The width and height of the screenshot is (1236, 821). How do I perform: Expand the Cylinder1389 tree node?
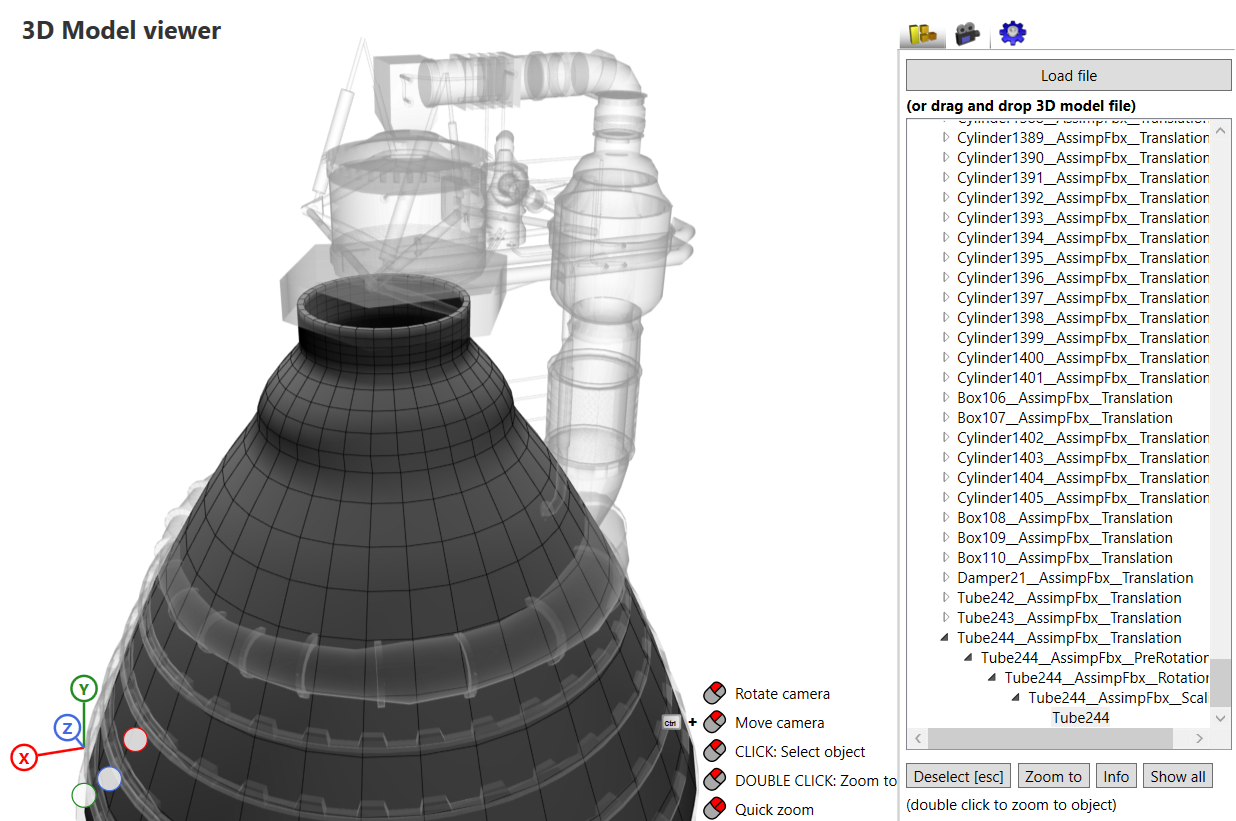tap(946, 137)
